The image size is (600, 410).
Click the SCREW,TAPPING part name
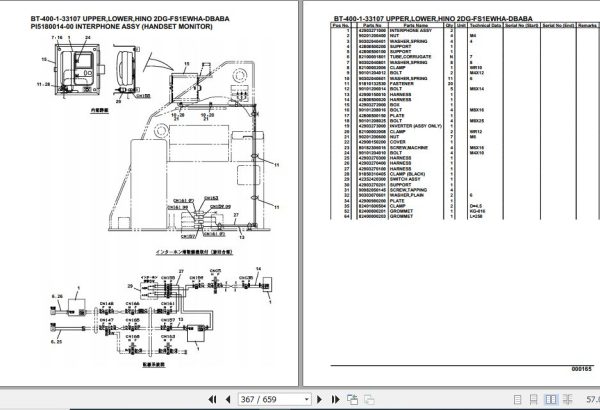tap(408, 190)
